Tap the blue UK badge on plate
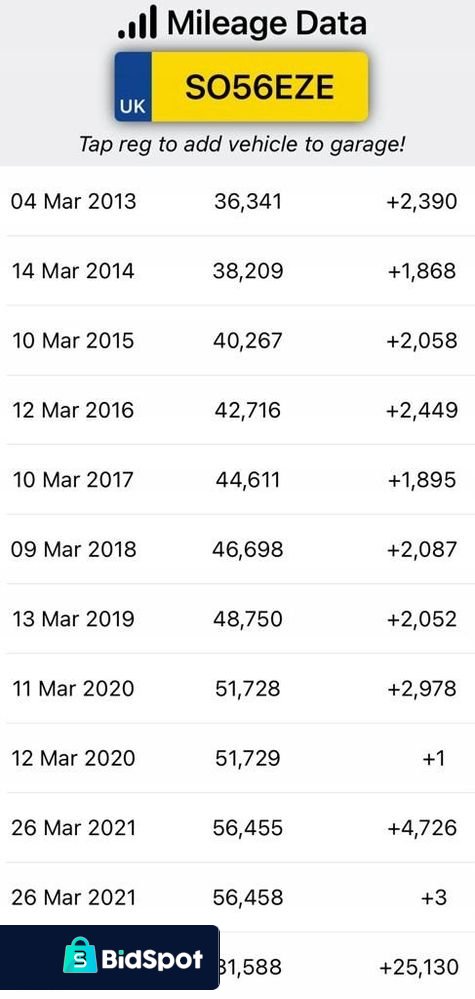 point(133,87)
